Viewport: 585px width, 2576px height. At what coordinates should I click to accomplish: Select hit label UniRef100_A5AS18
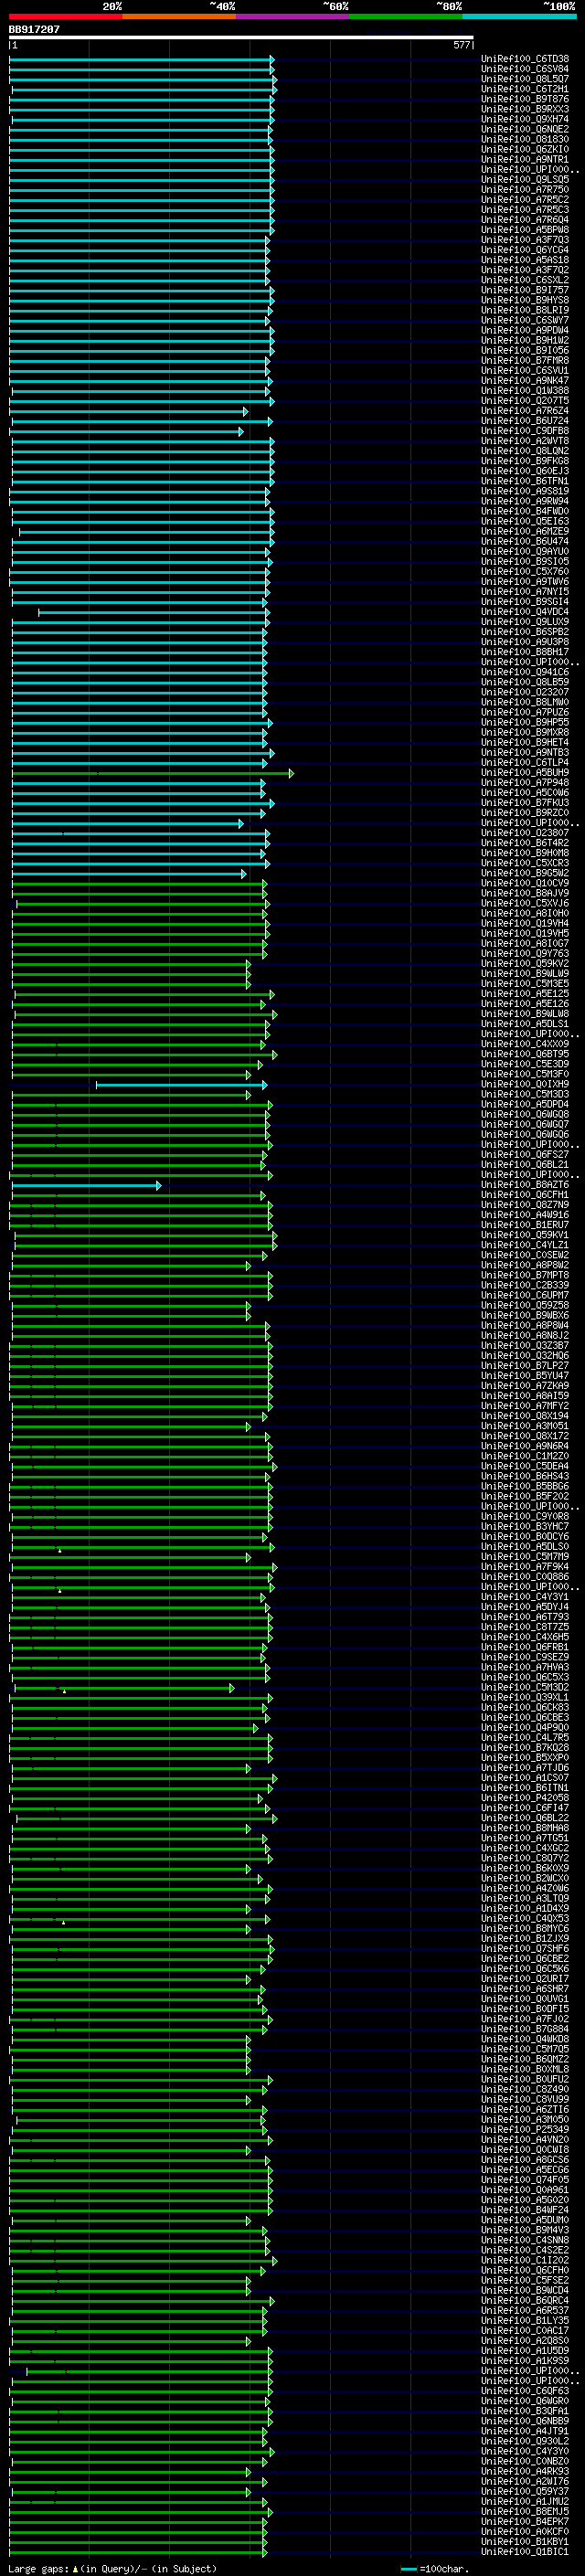(x=525, y=260)
